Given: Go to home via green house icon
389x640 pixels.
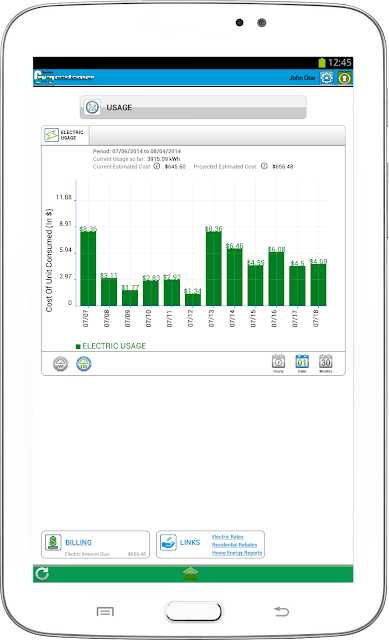Looking at the screenshot, I should tap(190, 573).
